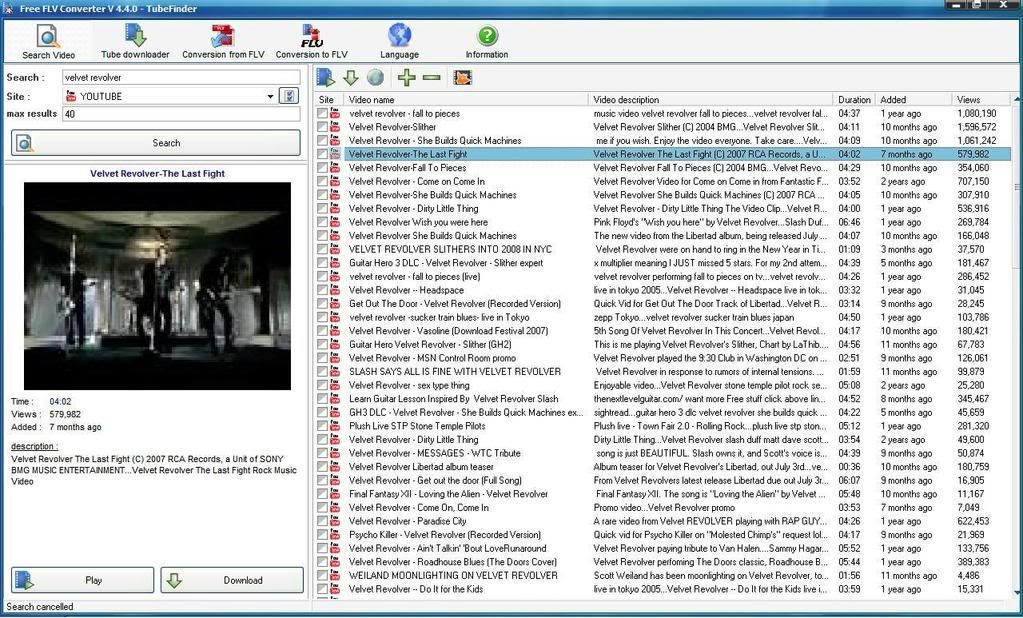Sort by the 'Video name' column header

click(466, 100)
